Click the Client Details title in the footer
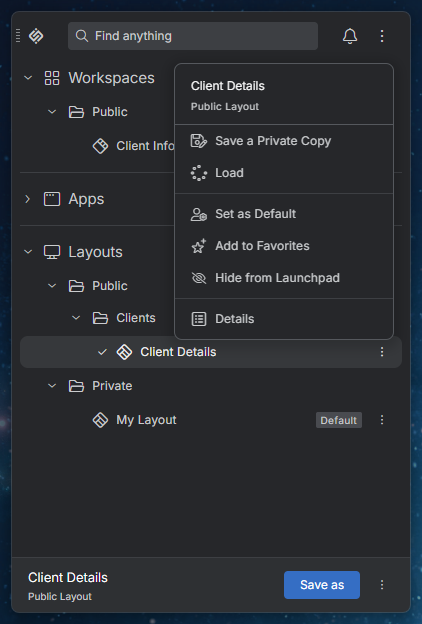422x624 pixels. 68,577
